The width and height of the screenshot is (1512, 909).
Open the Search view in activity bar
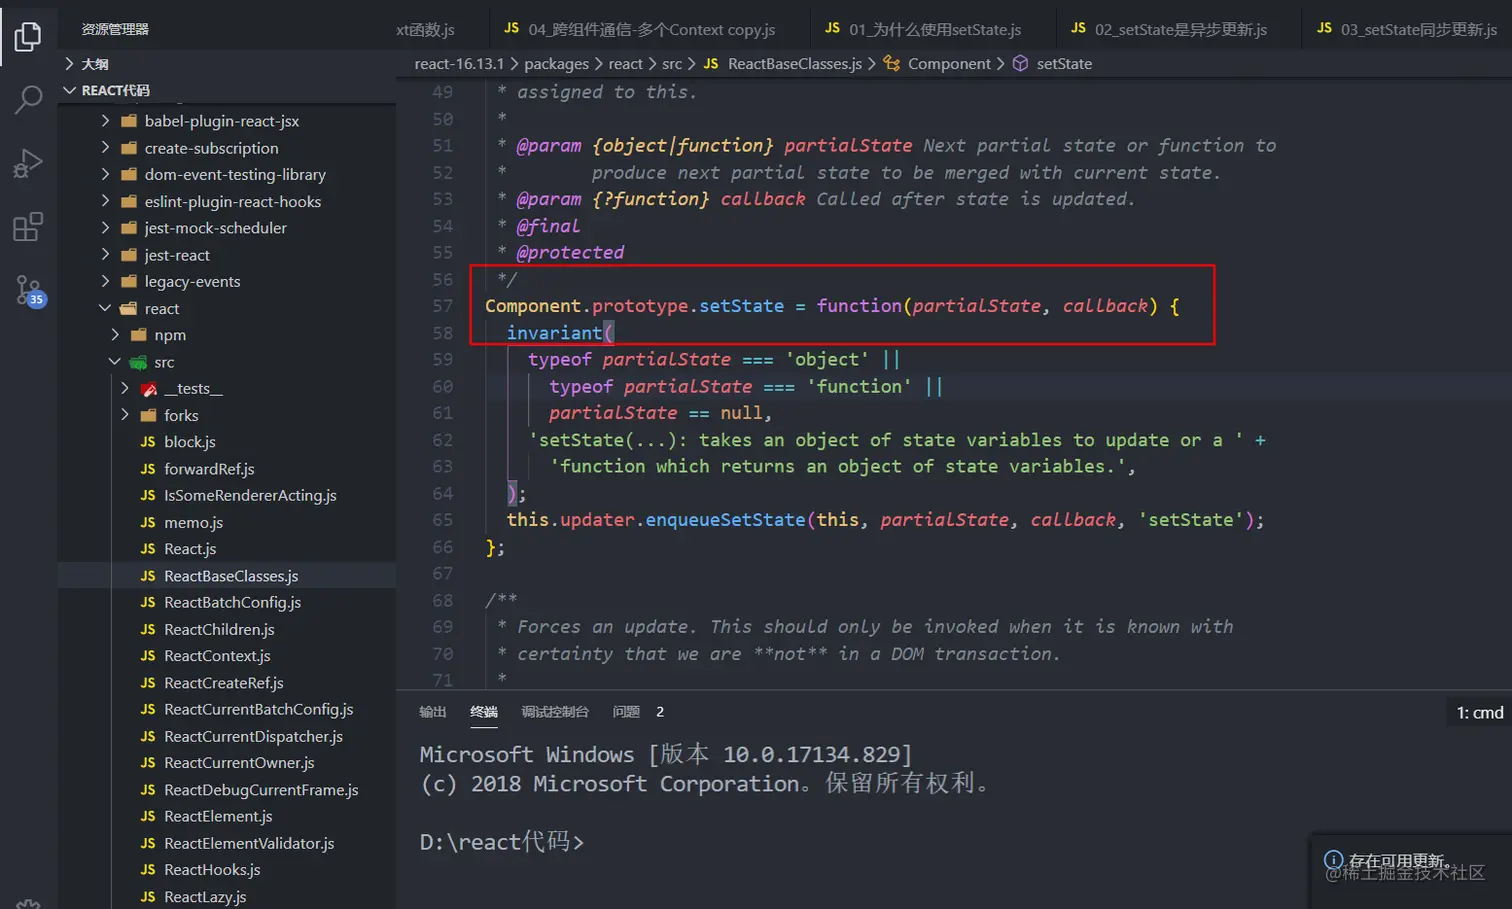pos(28,99)
